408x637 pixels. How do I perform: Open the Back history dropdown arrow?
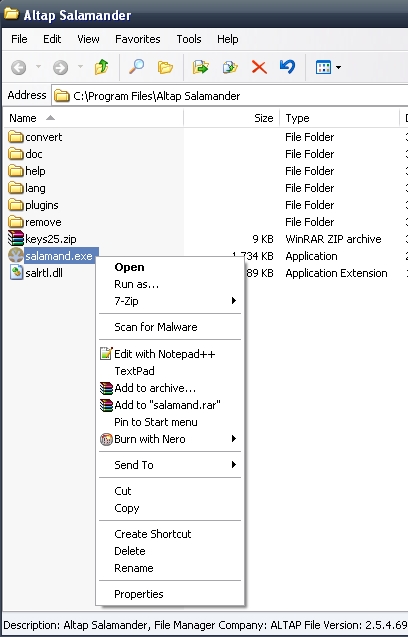[x=38, y=67]
